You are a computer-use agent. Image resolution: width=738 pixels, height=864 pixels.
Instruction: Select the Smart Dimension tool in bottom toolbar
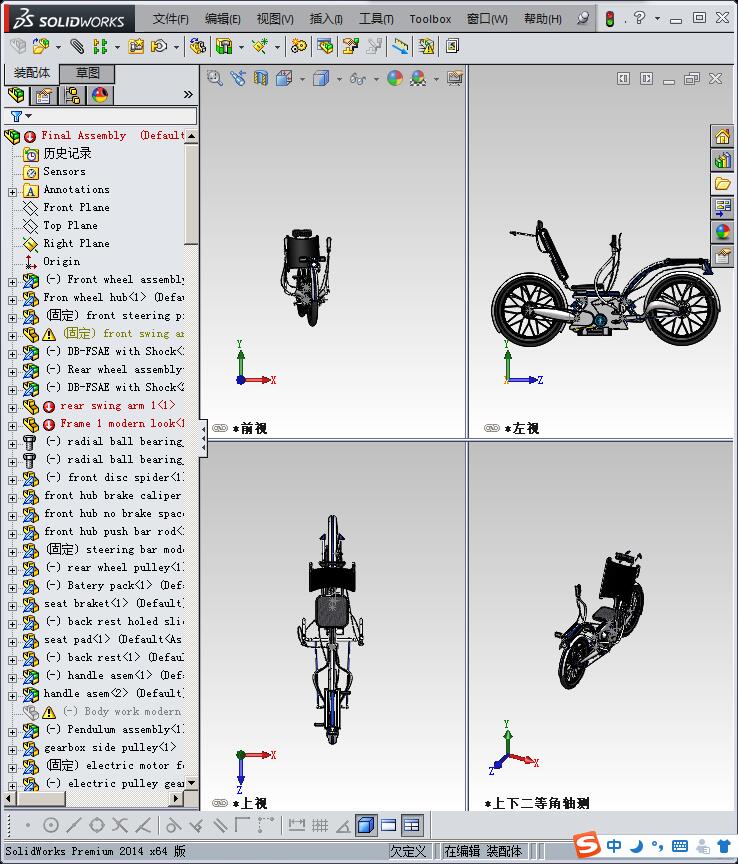coord(297,825)
